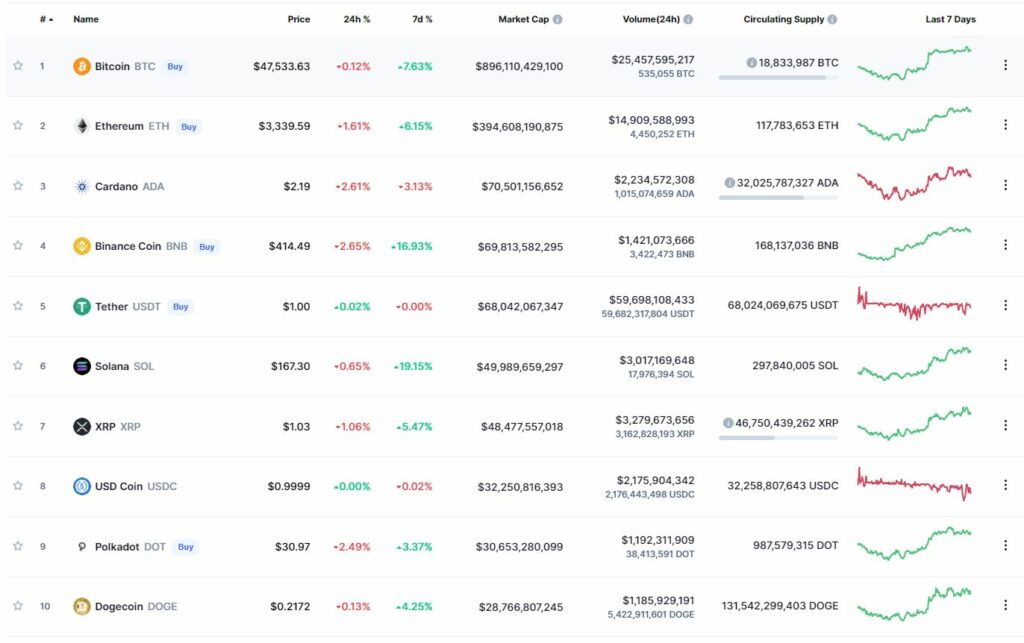This screenshot has width=1024, height=643.
Task: Click the Ethereum diamond logo icon
Action: pos(82,126)
